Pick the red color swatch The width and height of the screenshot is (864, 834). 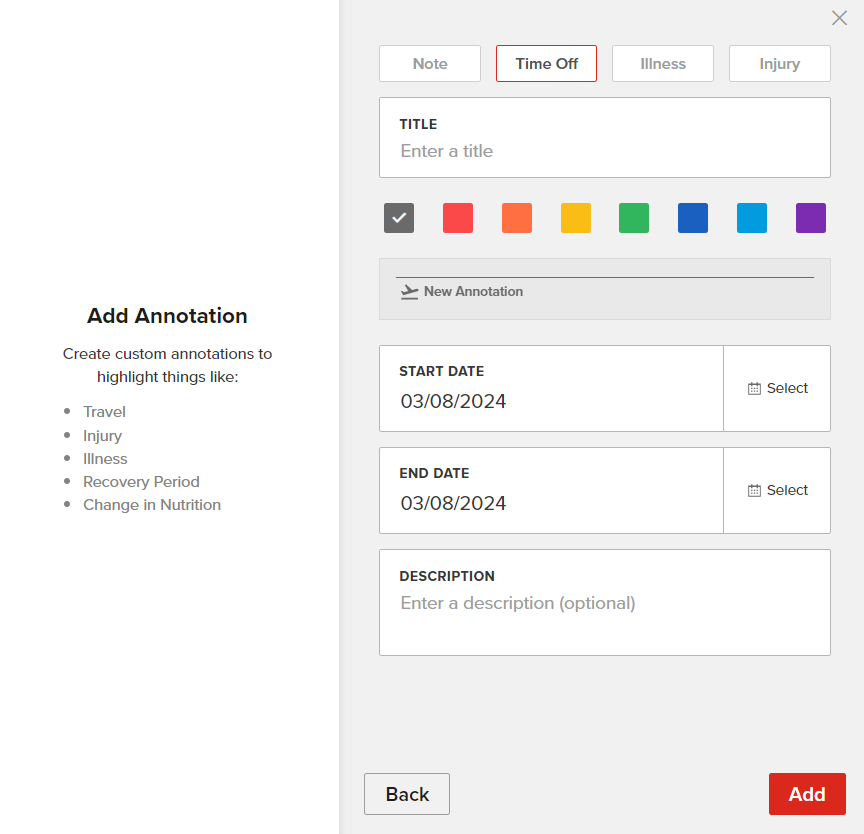click(458, 218)
